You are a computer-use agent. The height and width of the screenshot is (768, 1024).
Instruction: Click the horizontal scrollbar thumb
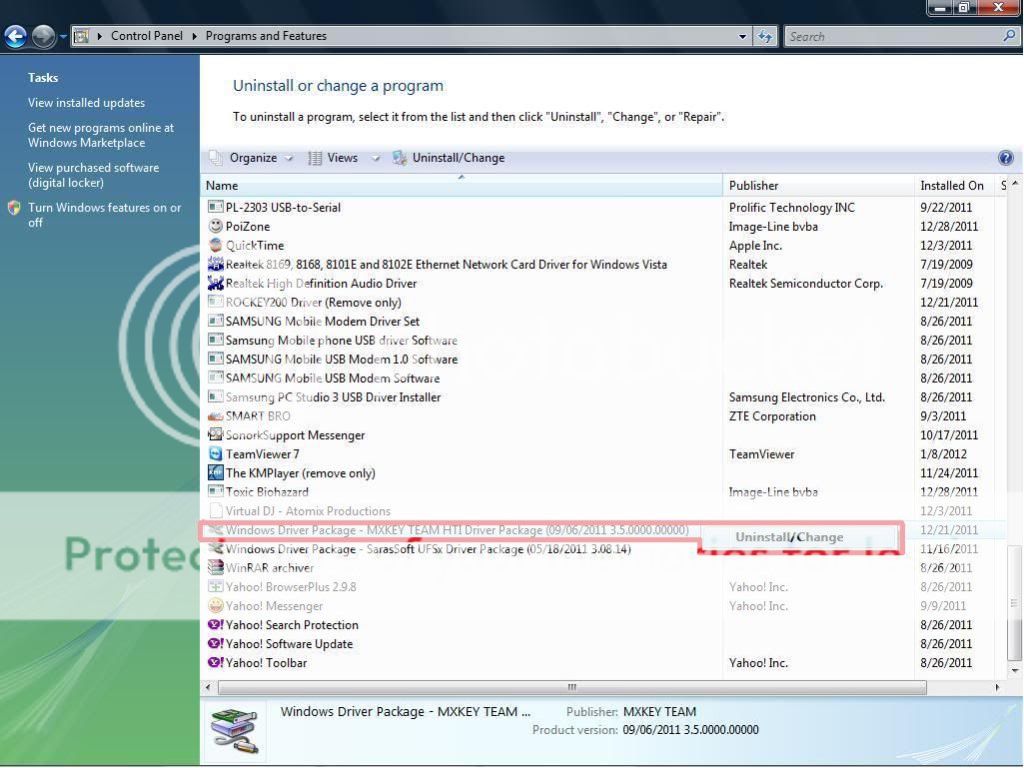click(572, 687)
